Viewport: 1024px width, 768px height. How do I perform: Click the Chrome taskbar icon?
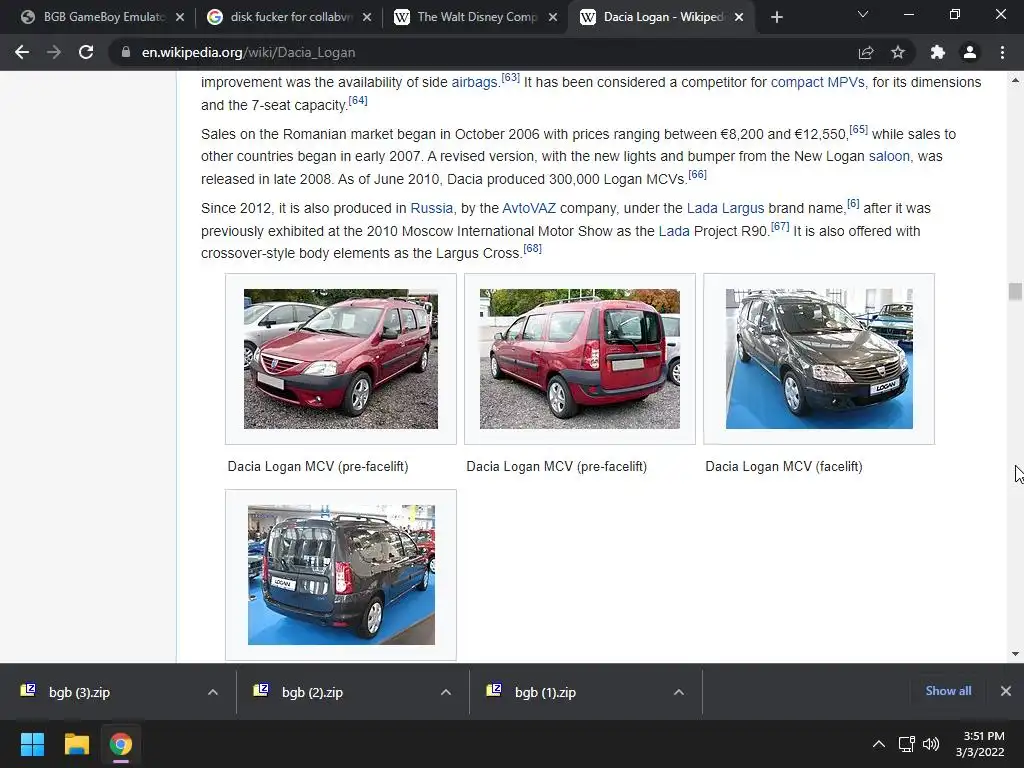(120, 744)
